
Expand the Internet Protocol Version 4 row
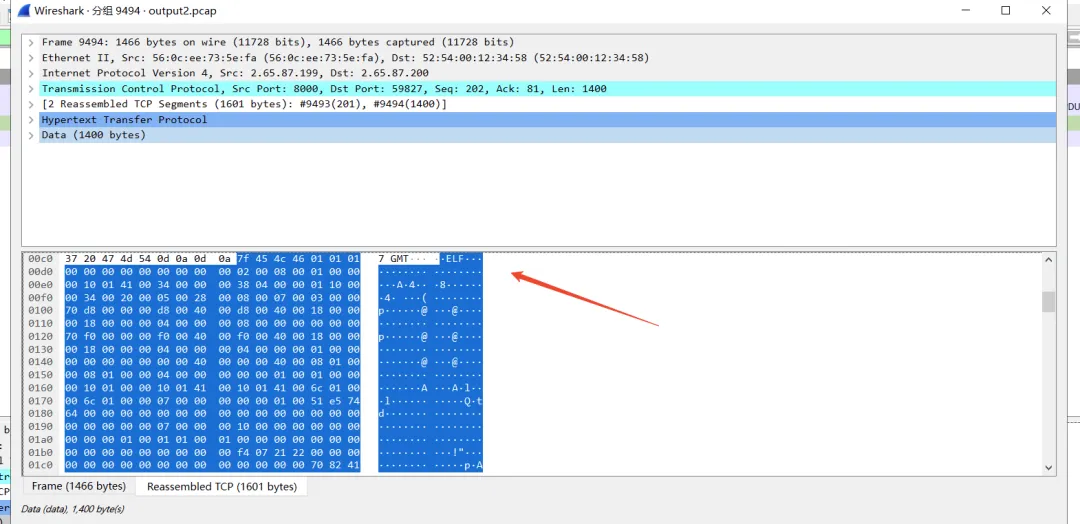pyautogui.click(x=31, y=73)
